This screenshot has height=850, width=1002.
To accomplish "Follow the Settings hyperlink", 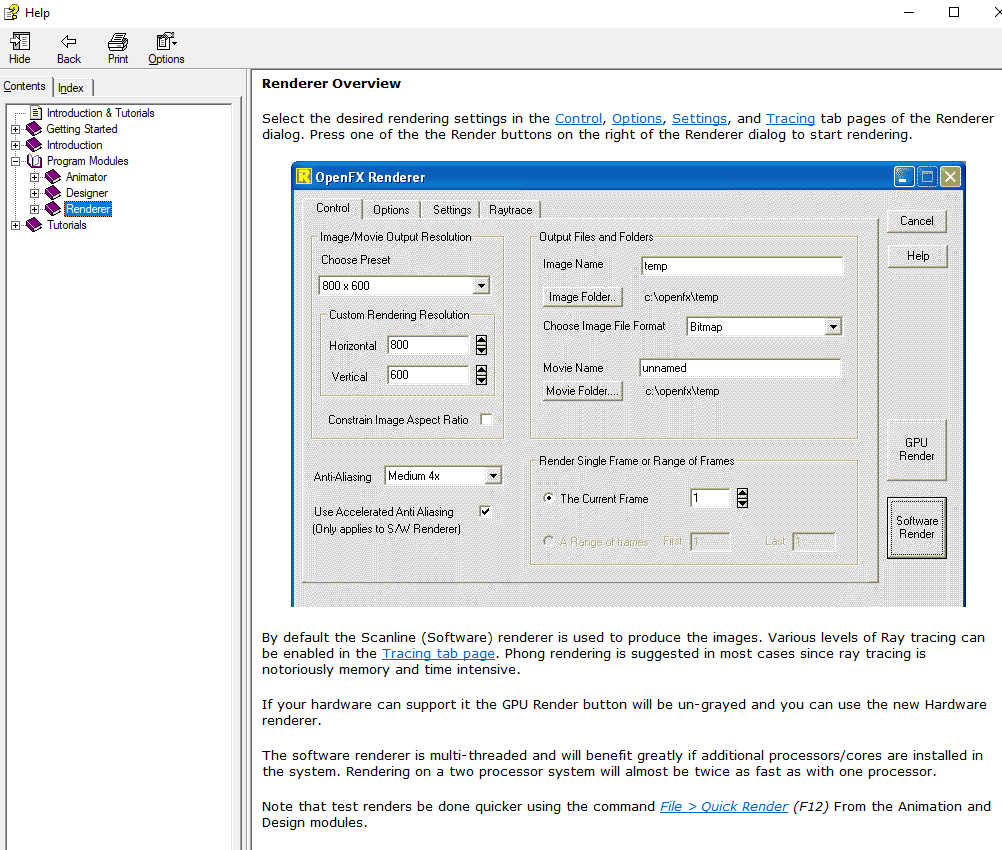I will pos(699,118).
